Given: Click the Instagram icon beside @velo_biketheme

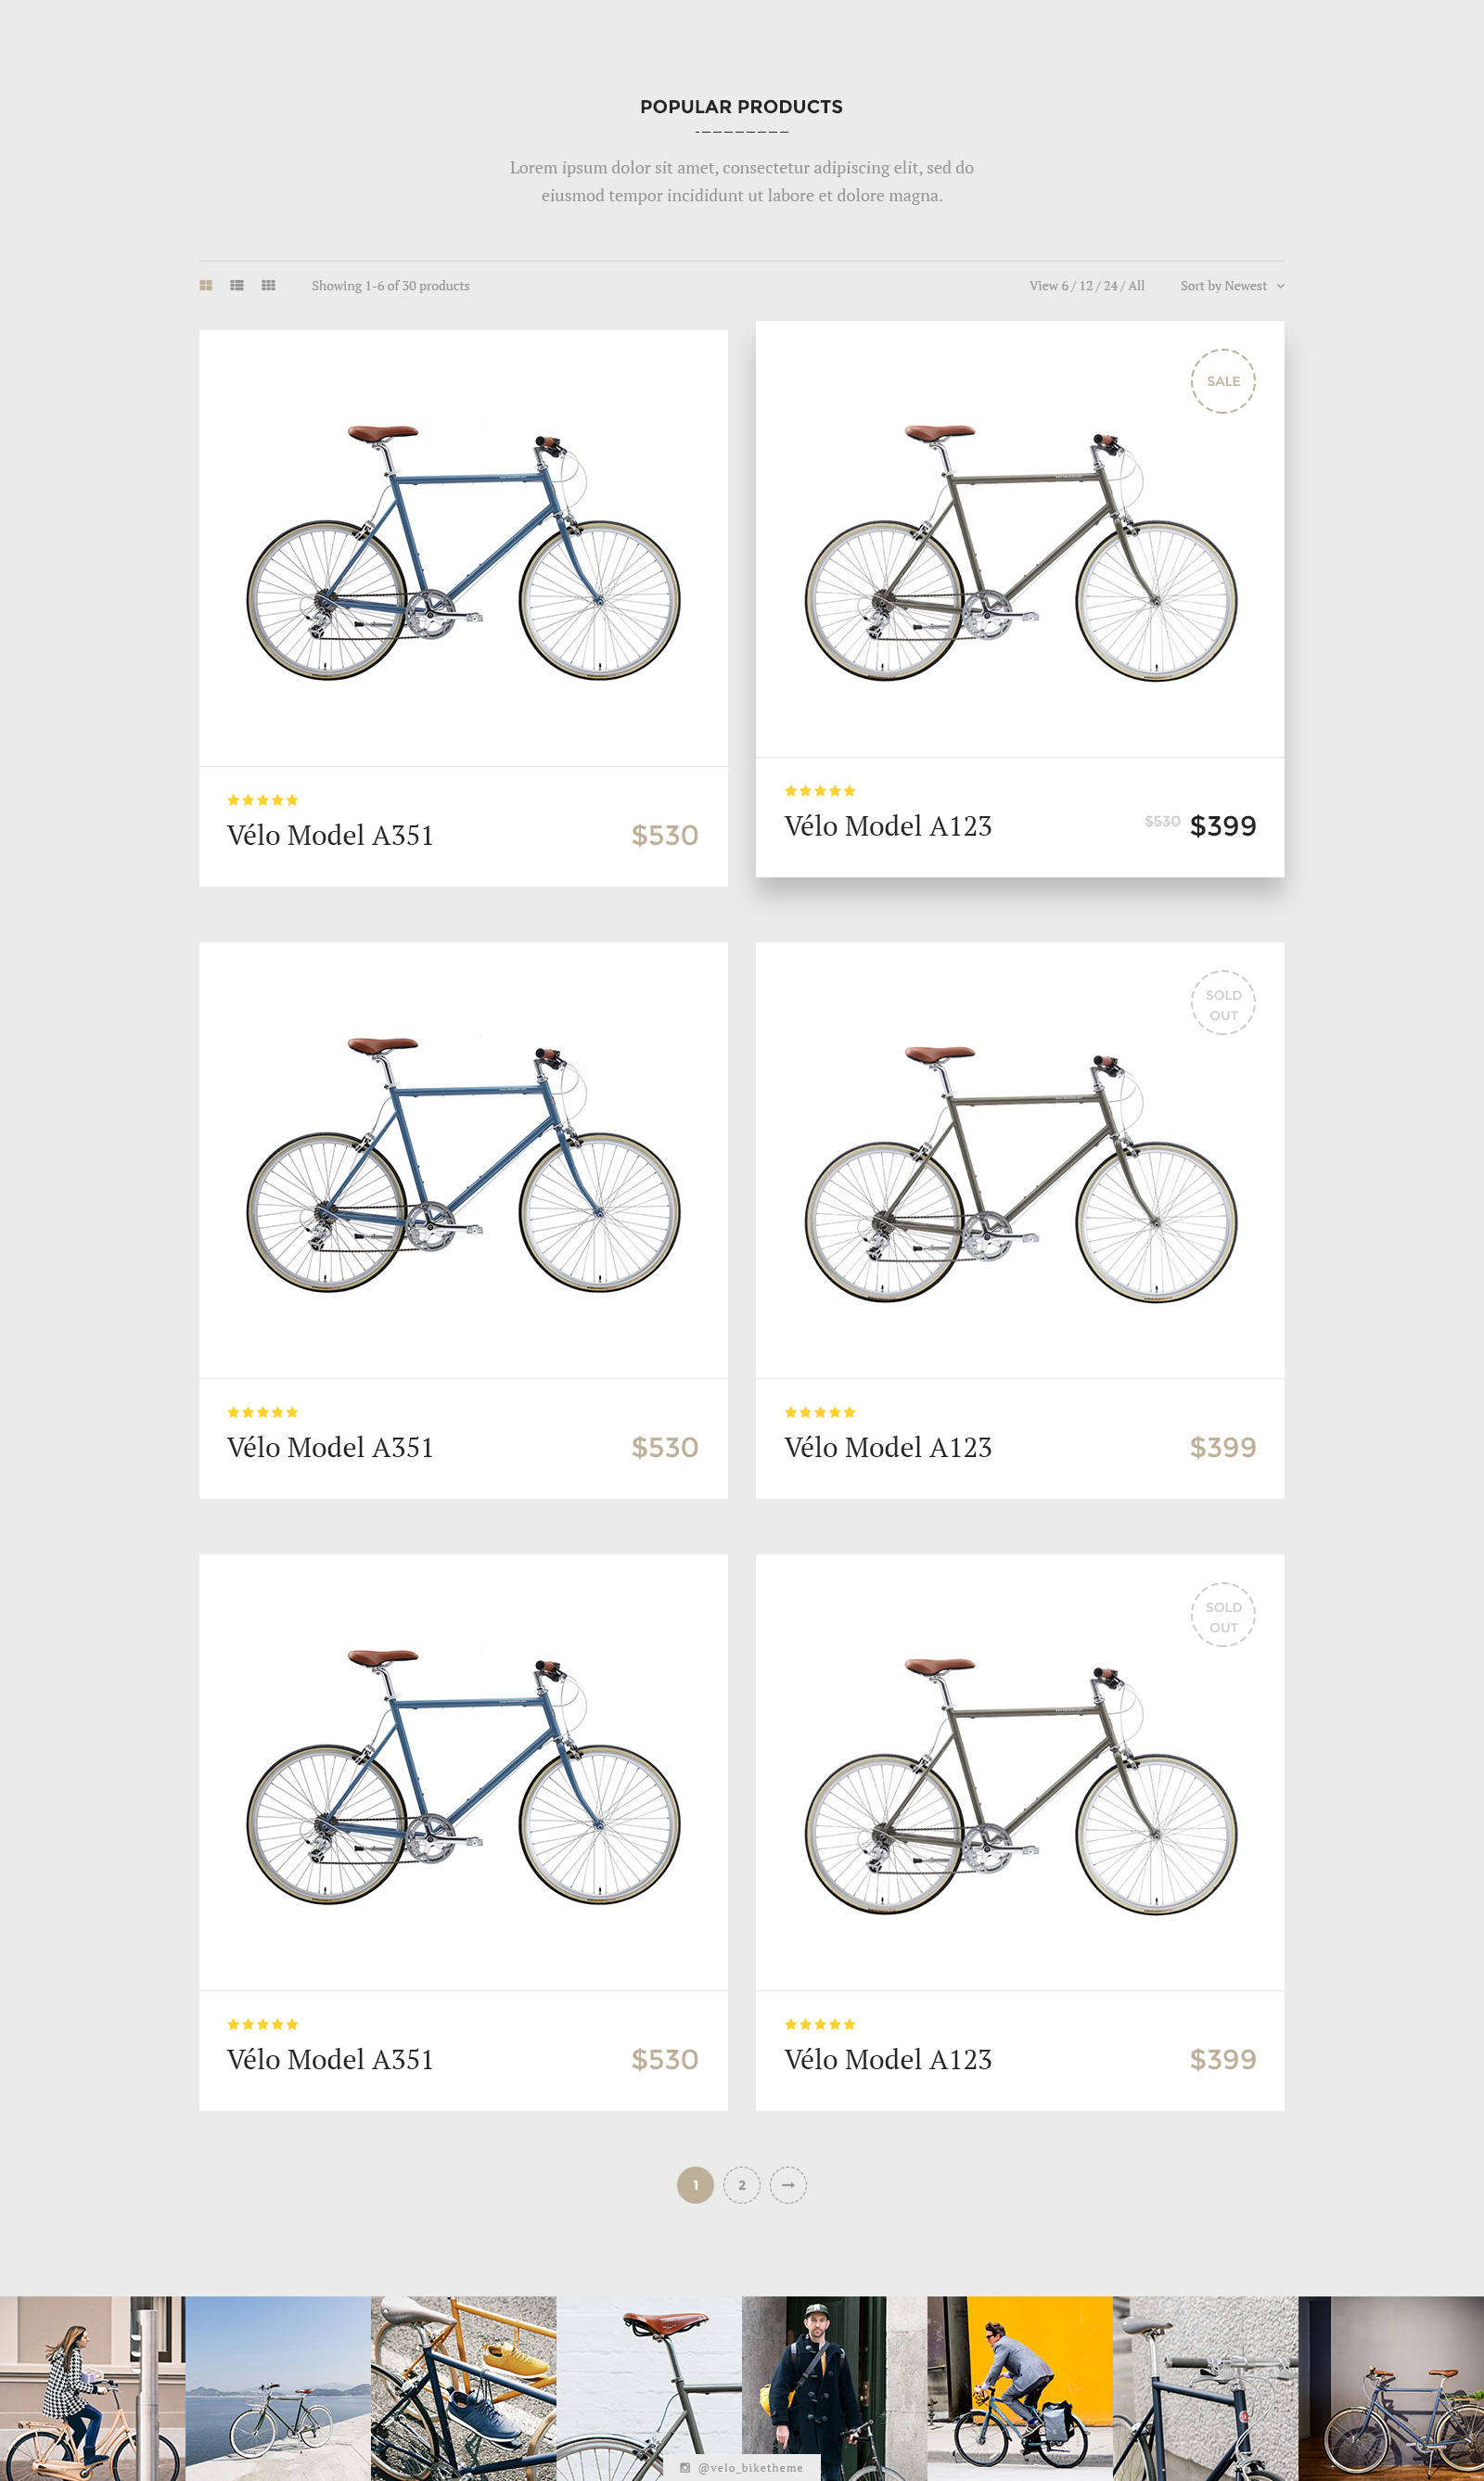Looking at the screenshot, I should (x=685, y=2468).
